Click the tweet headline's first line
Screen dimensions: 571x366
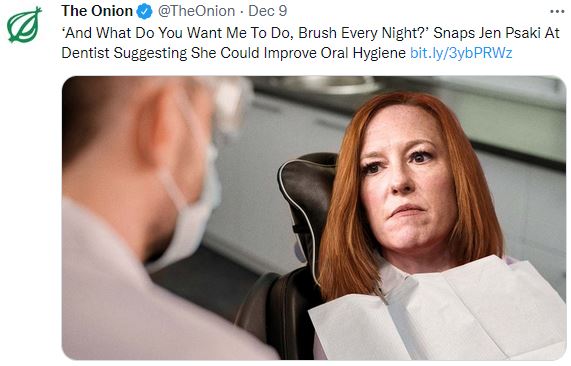(x=311, y=33)
